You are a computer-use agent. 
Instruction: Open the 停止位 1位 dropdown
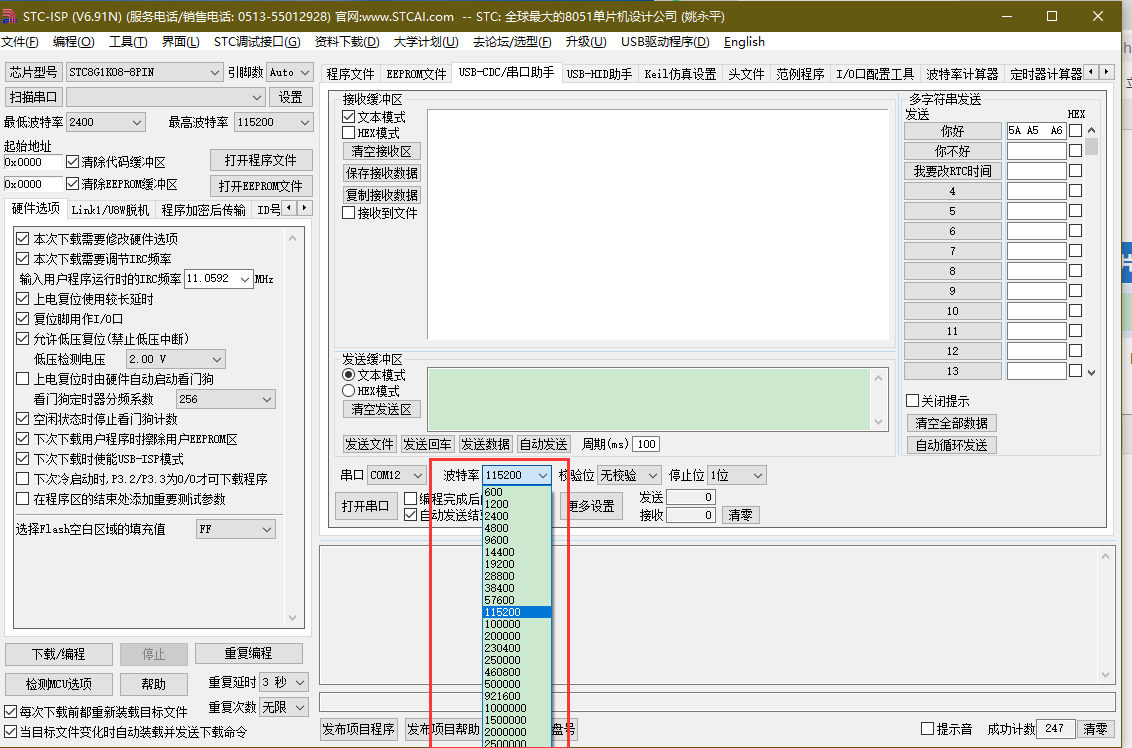coord(736,475)
